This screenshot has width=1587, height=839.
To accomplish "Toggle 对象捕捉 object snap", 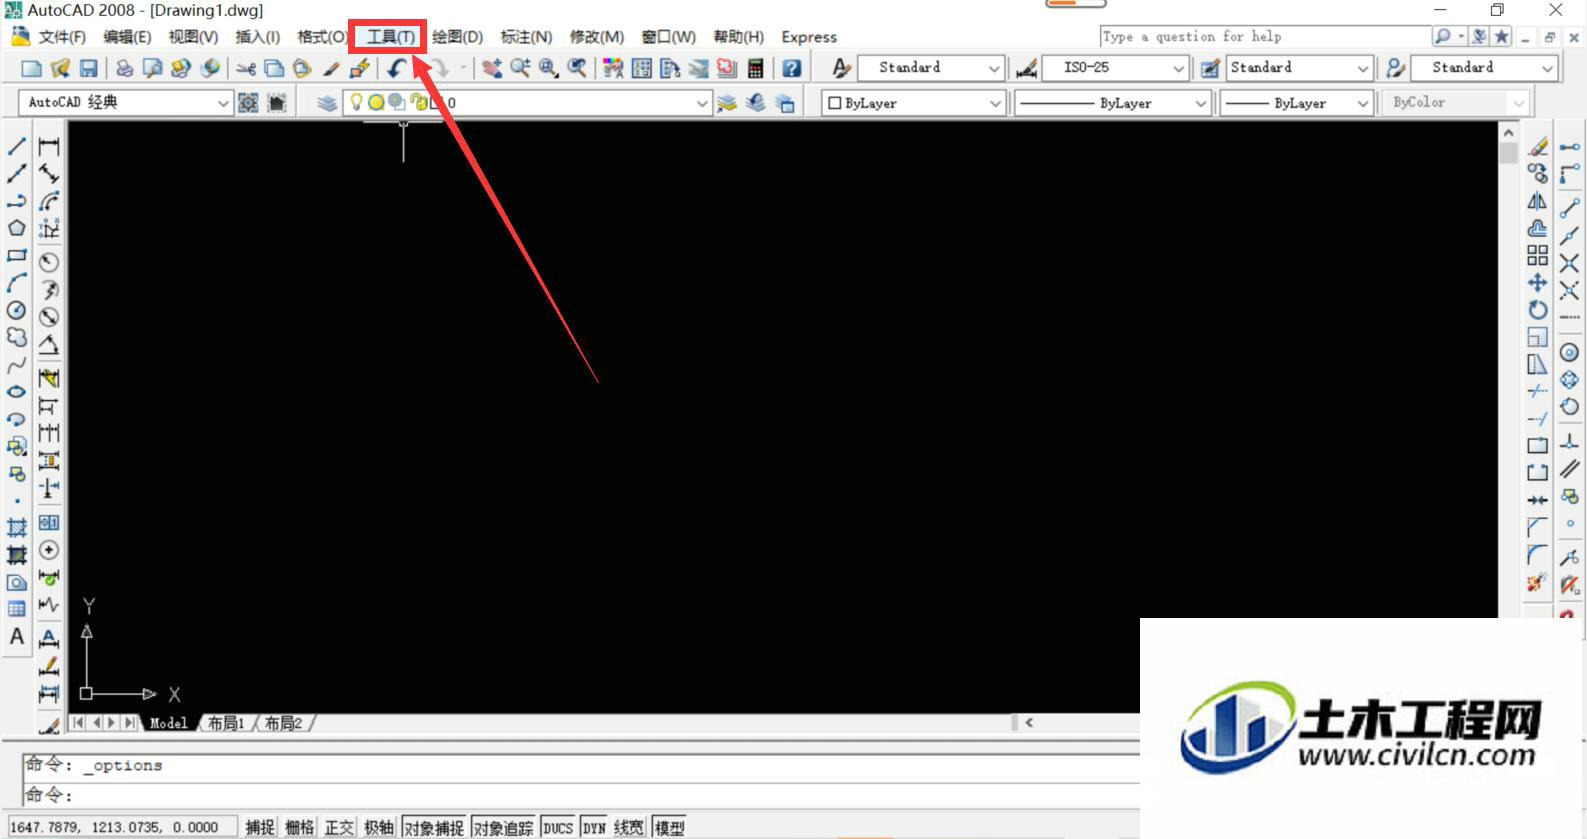I will pyautogui.click(x=434, y=827).
